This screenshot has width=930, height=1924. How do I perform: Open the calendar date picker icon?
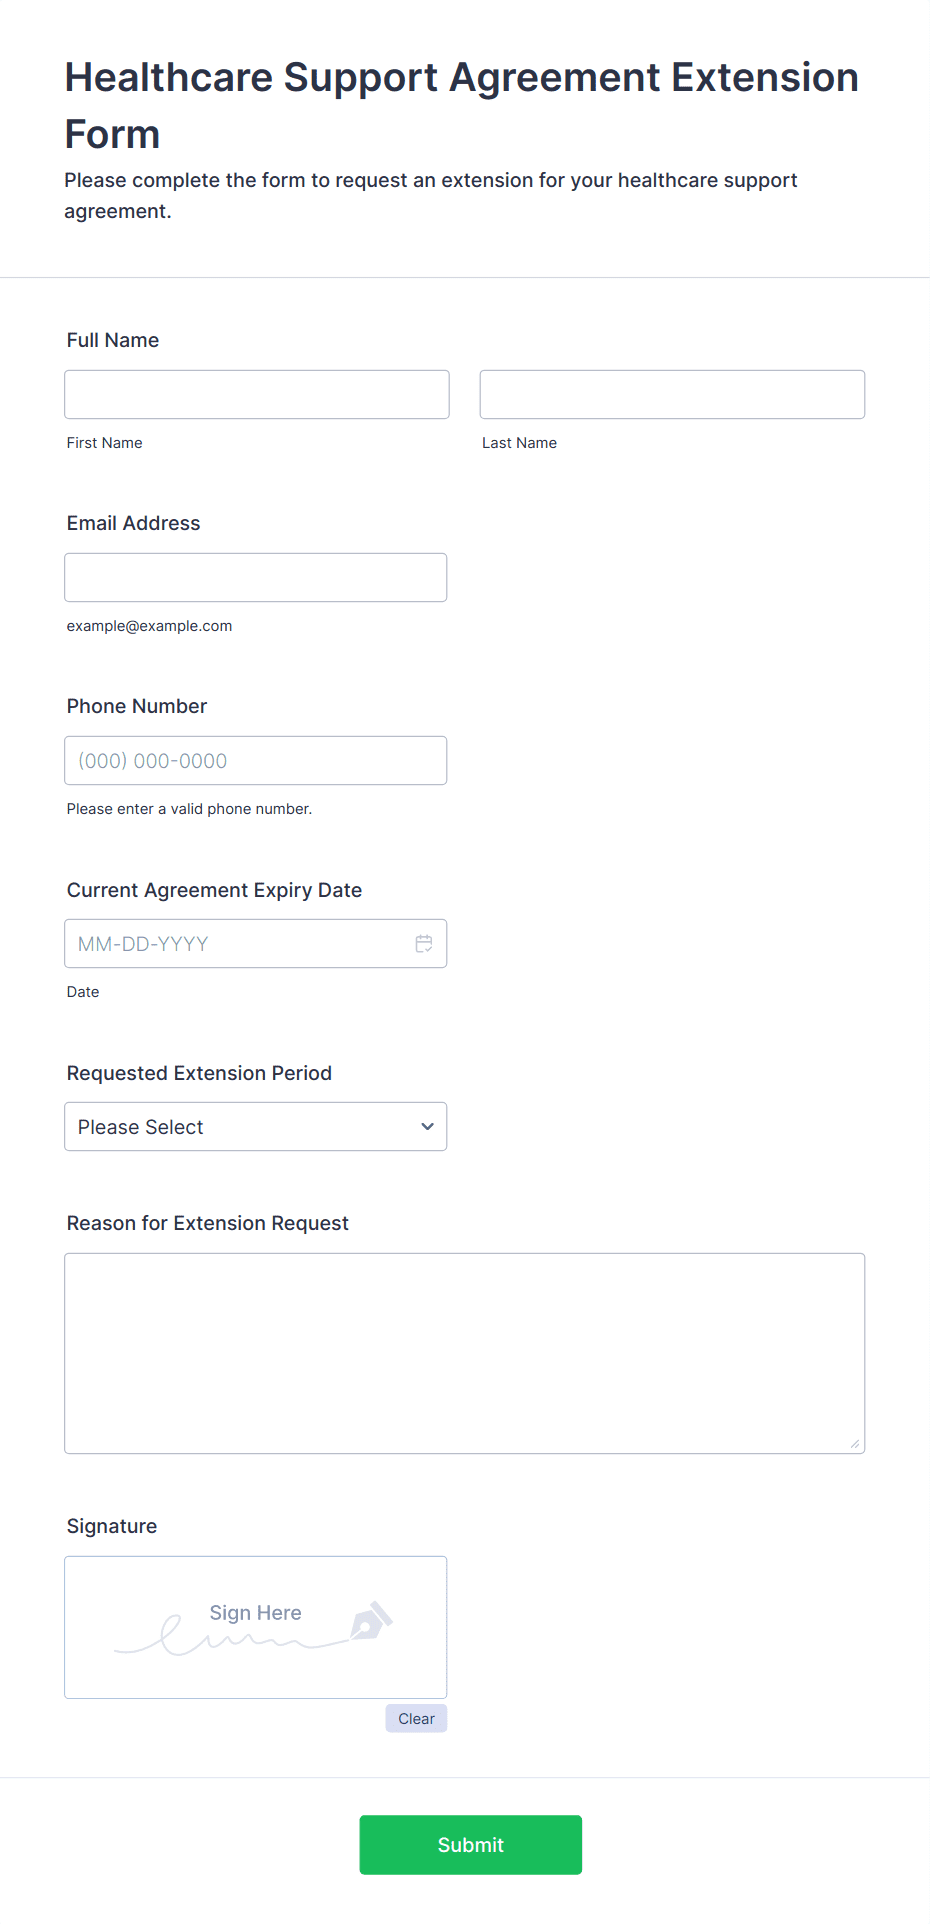coord(424,944)
